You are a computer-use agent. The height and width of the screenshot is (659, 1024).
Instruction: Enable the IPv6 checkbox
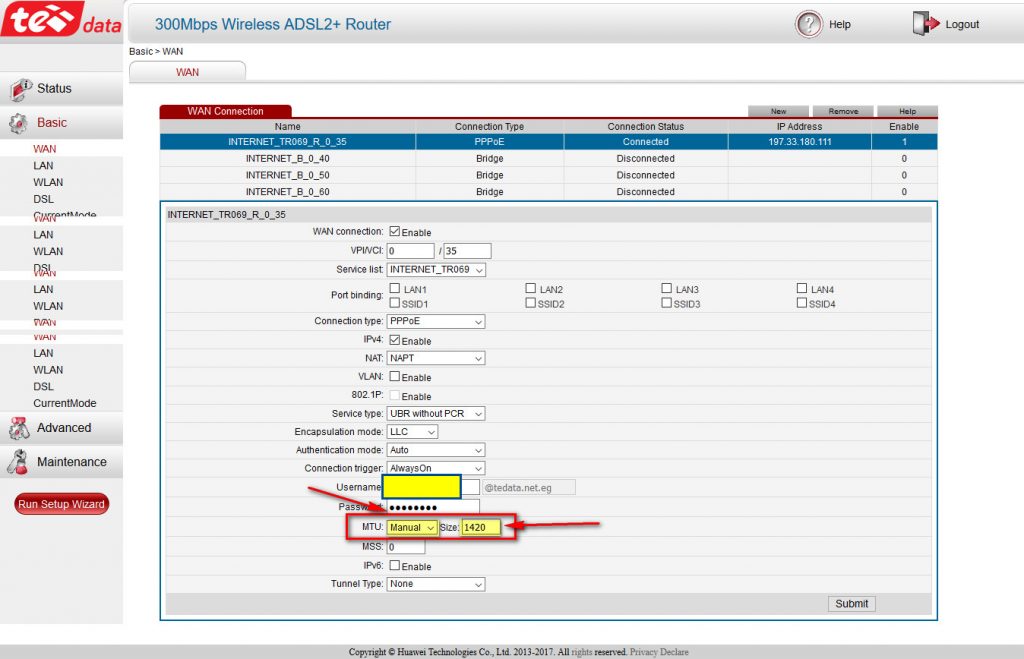(x=394, y=565)
